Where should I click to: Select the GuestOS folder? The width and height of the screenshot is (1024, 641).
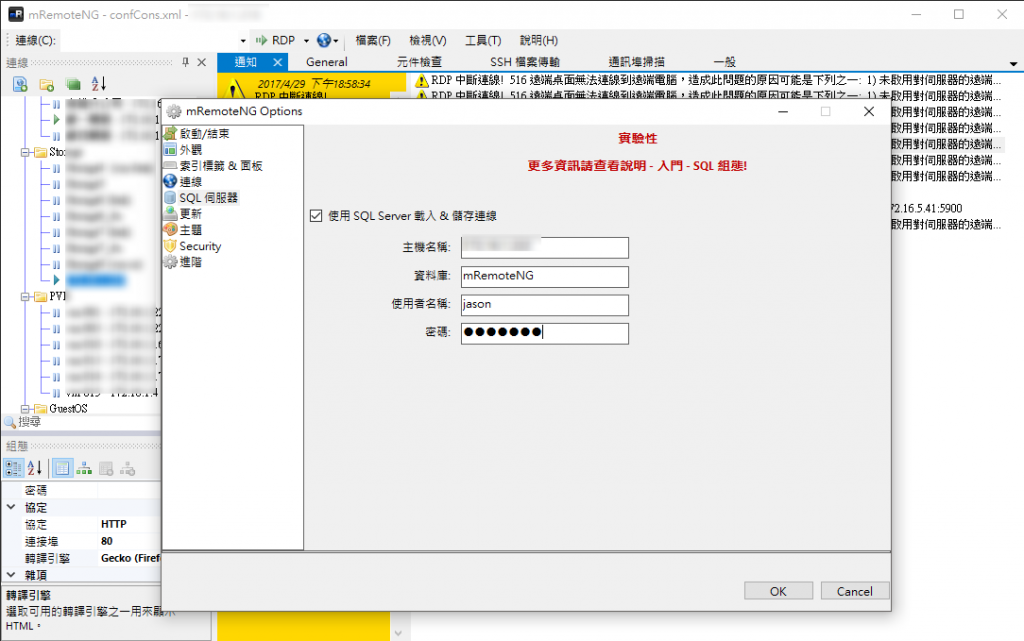click(68, 409)
